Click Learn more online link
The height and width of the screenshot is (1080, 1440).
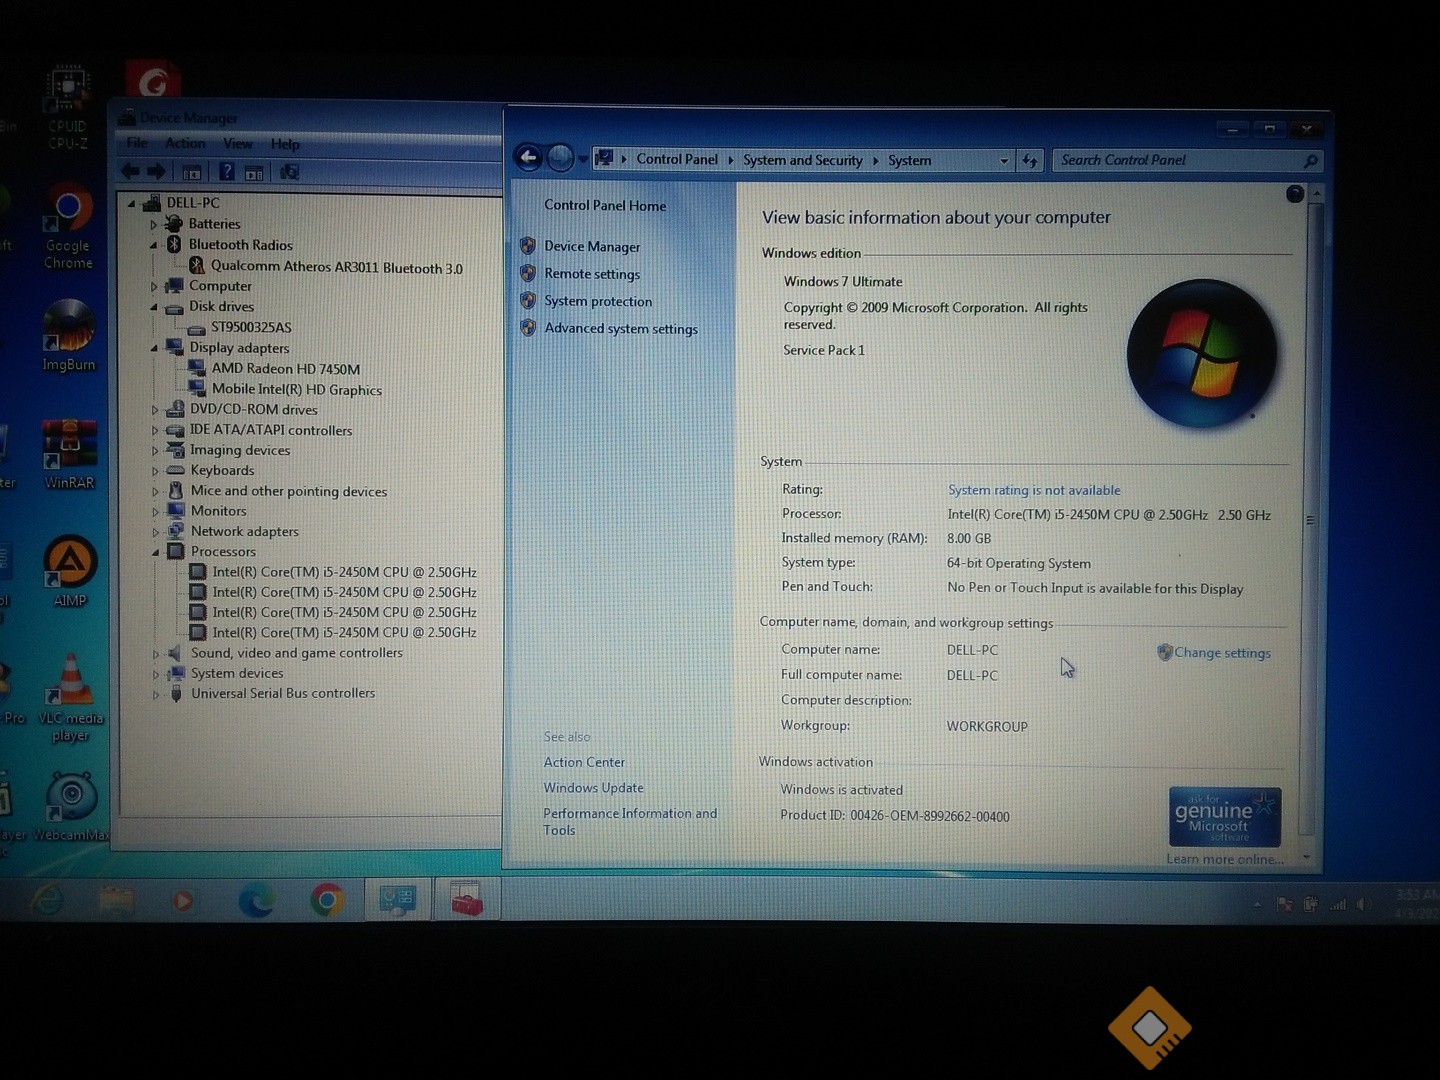click(x=1225, y=859)
